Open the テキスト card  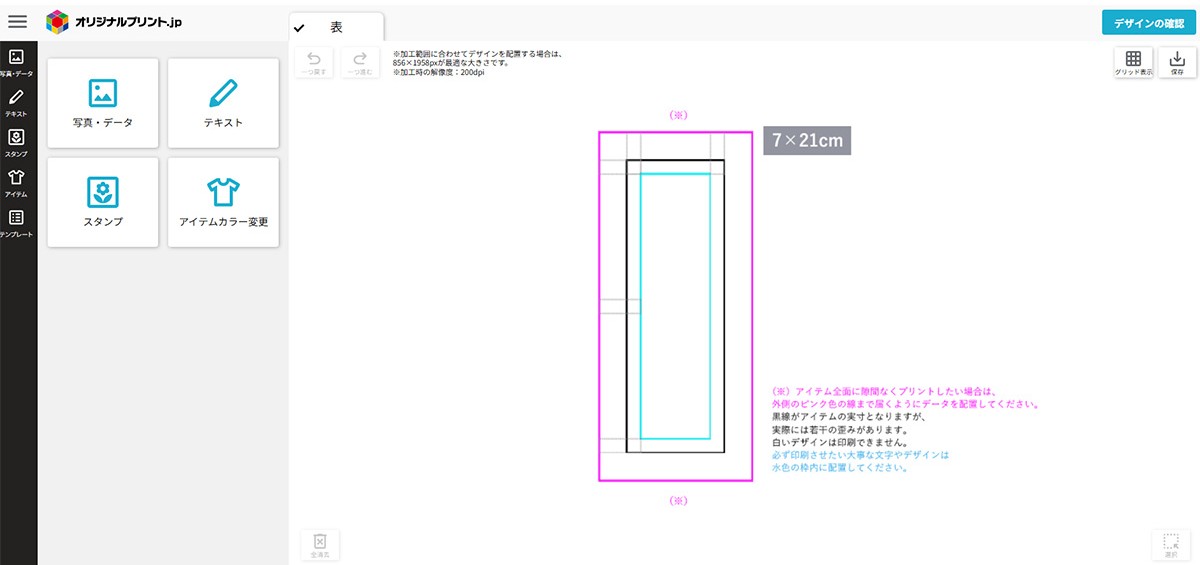click(223, 104)
